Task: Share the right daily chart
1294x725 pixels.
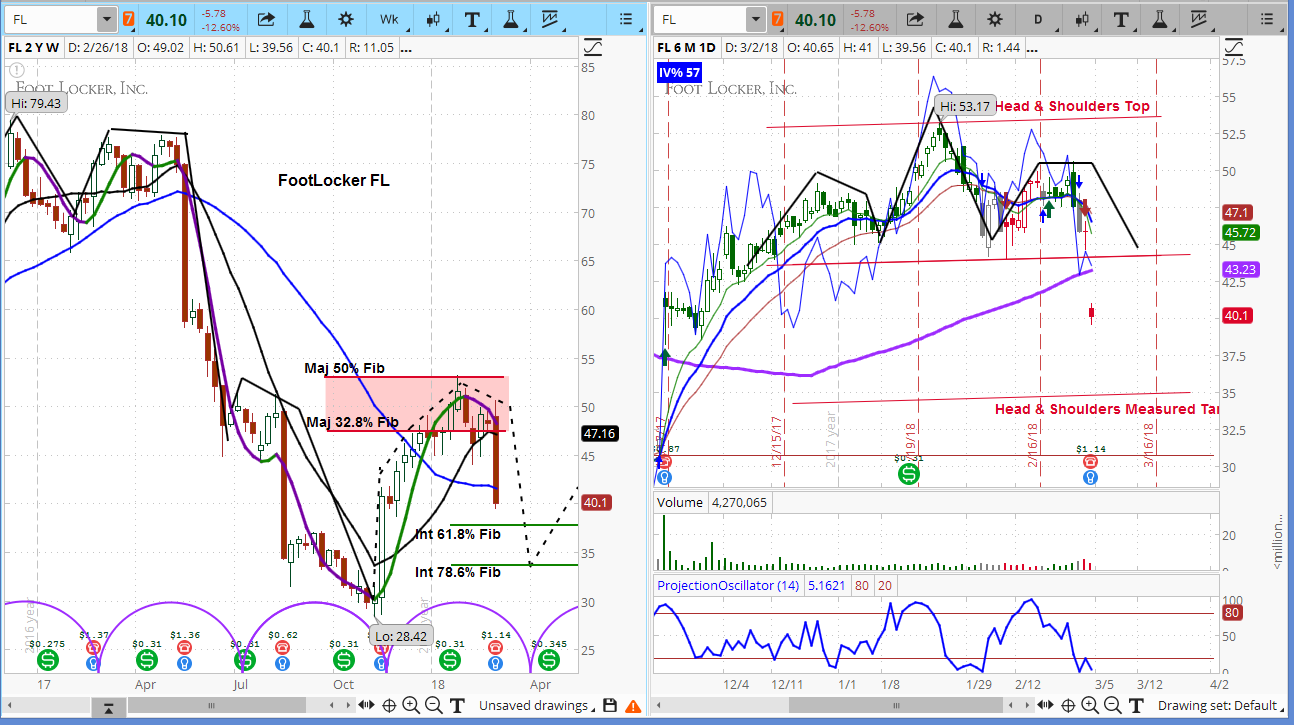Action: tap(915, 19)
